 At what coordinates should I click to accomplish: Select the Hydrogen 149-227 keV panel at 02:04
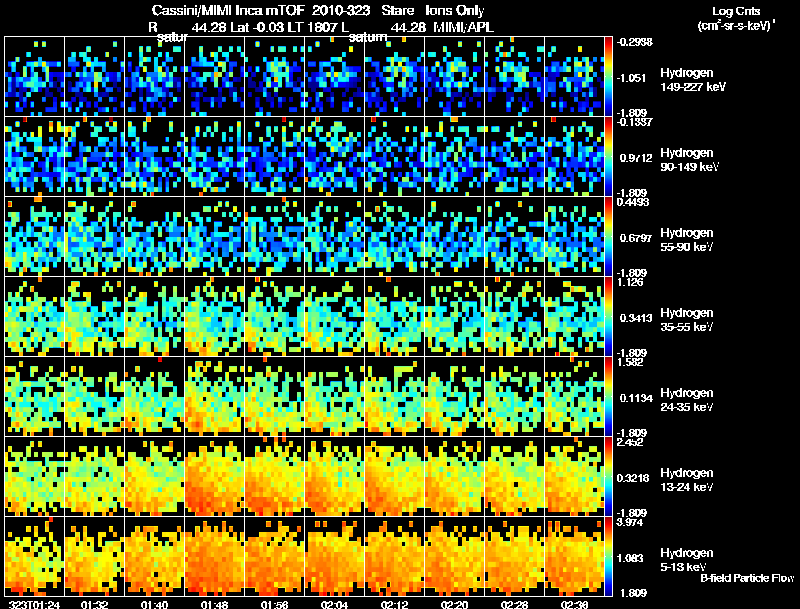coord(334,77)
